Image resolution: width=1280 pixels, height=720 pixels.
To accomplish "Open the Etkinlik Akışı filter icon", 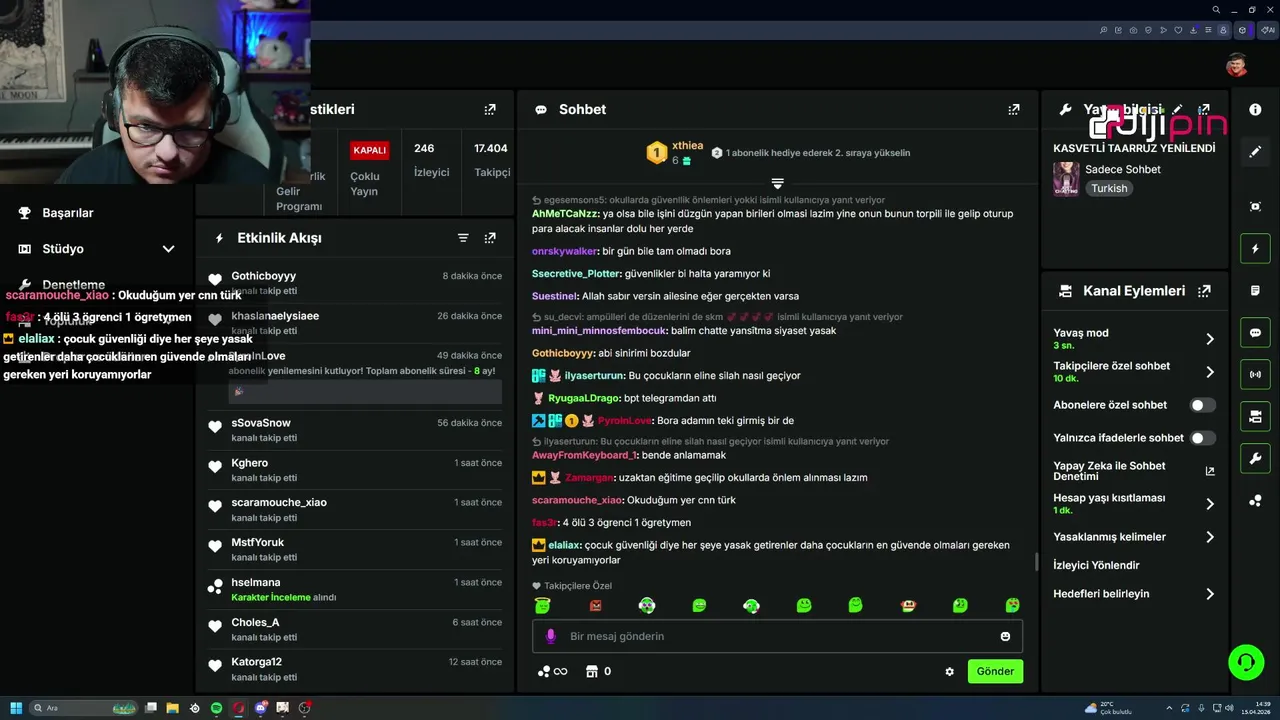I will click(463, 238).
